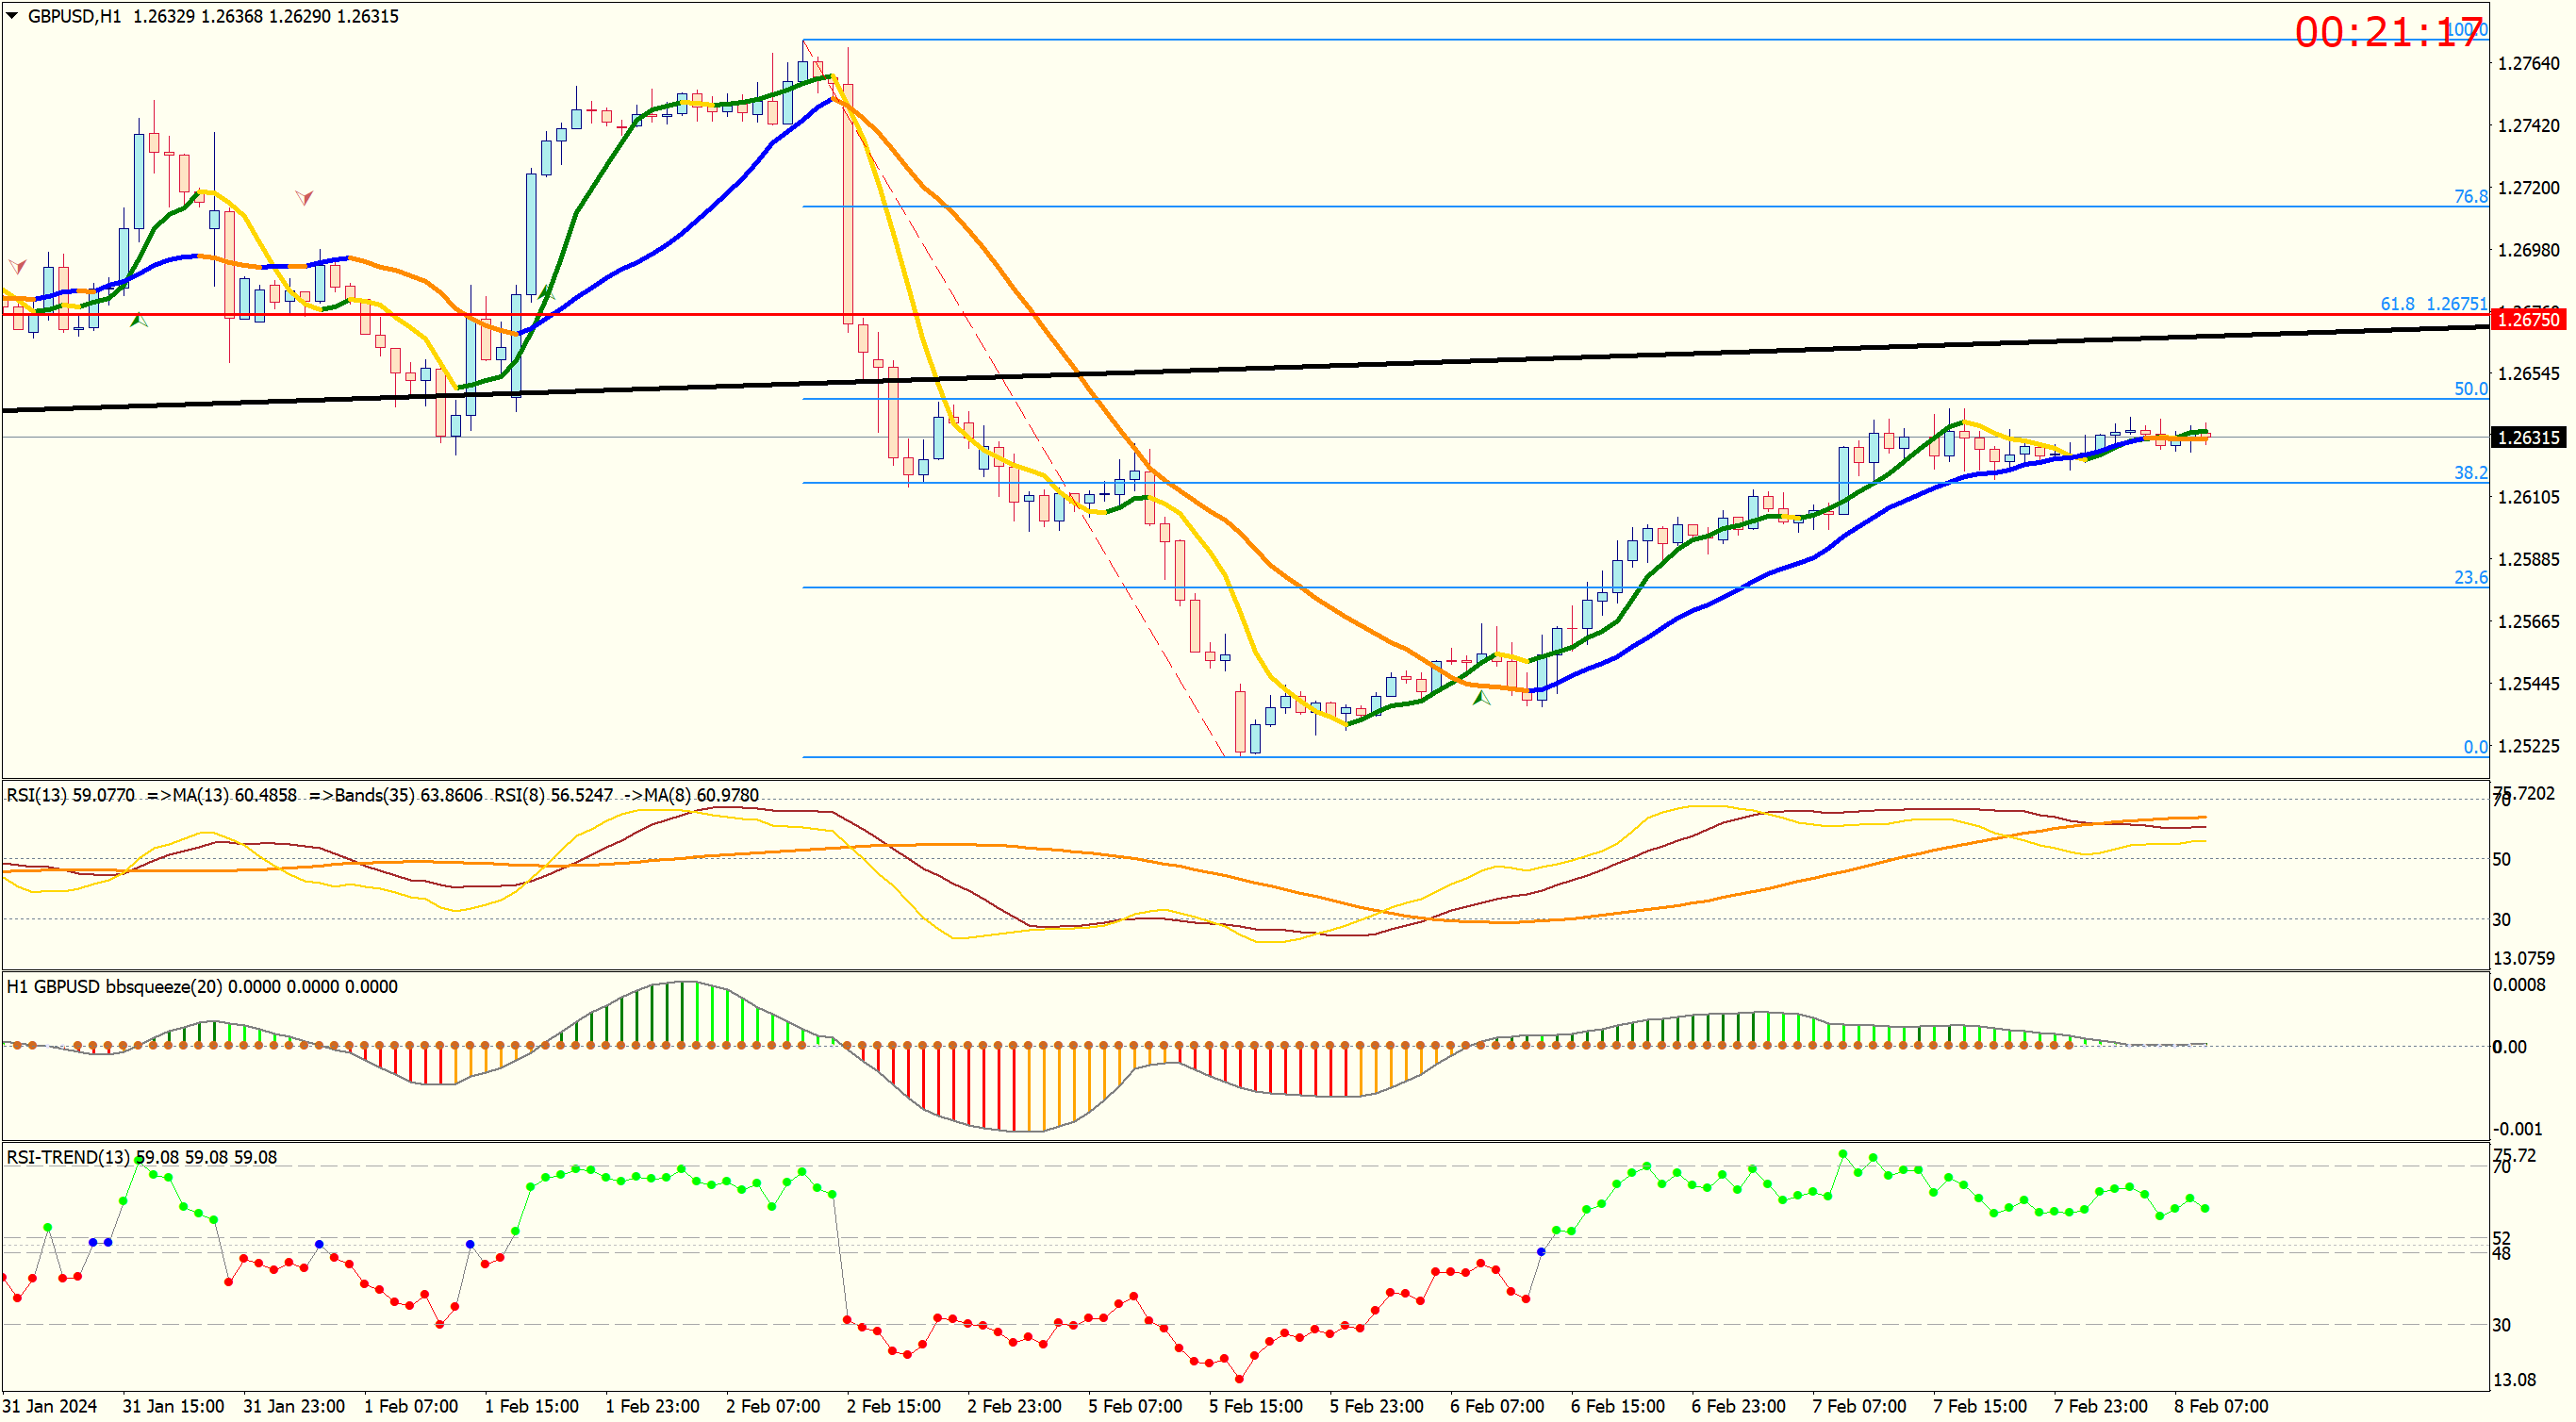2576x1422 pixels.
Task: Click the red down arrow at the chart's left edge
Action: coord(17,266)
